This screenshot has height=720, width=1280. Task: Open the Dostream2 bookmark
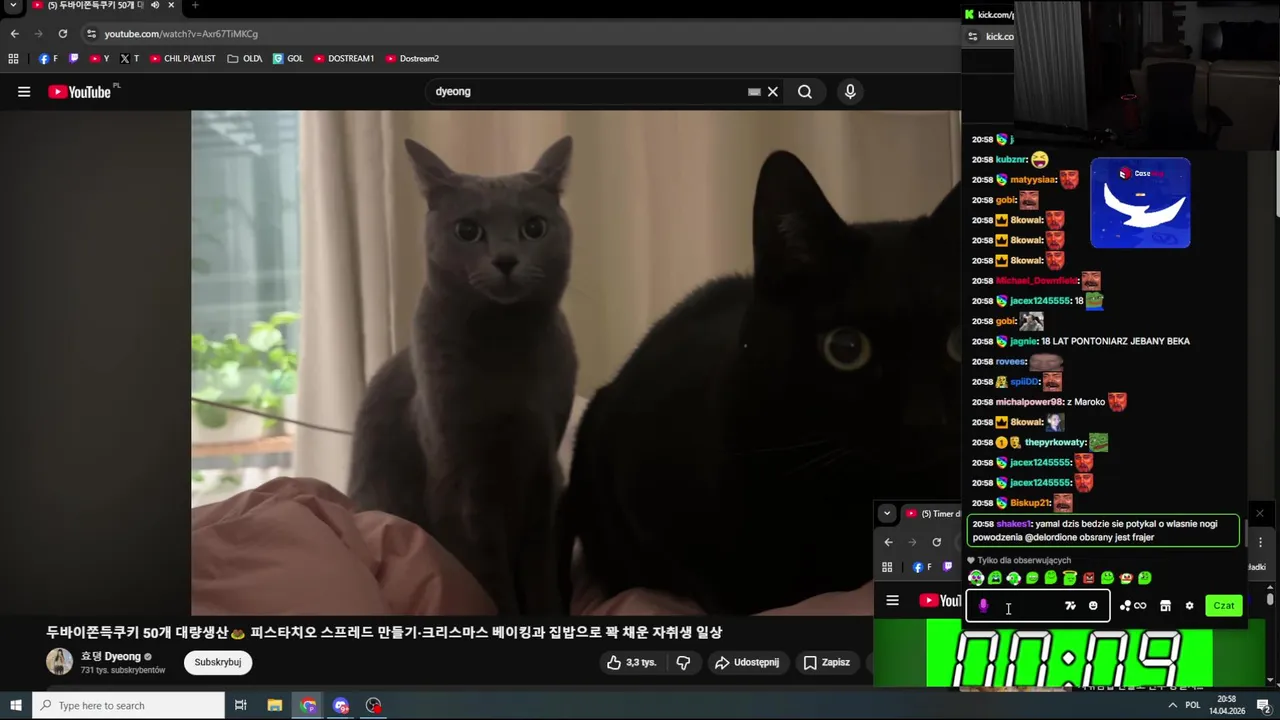[x=412, y=59]
